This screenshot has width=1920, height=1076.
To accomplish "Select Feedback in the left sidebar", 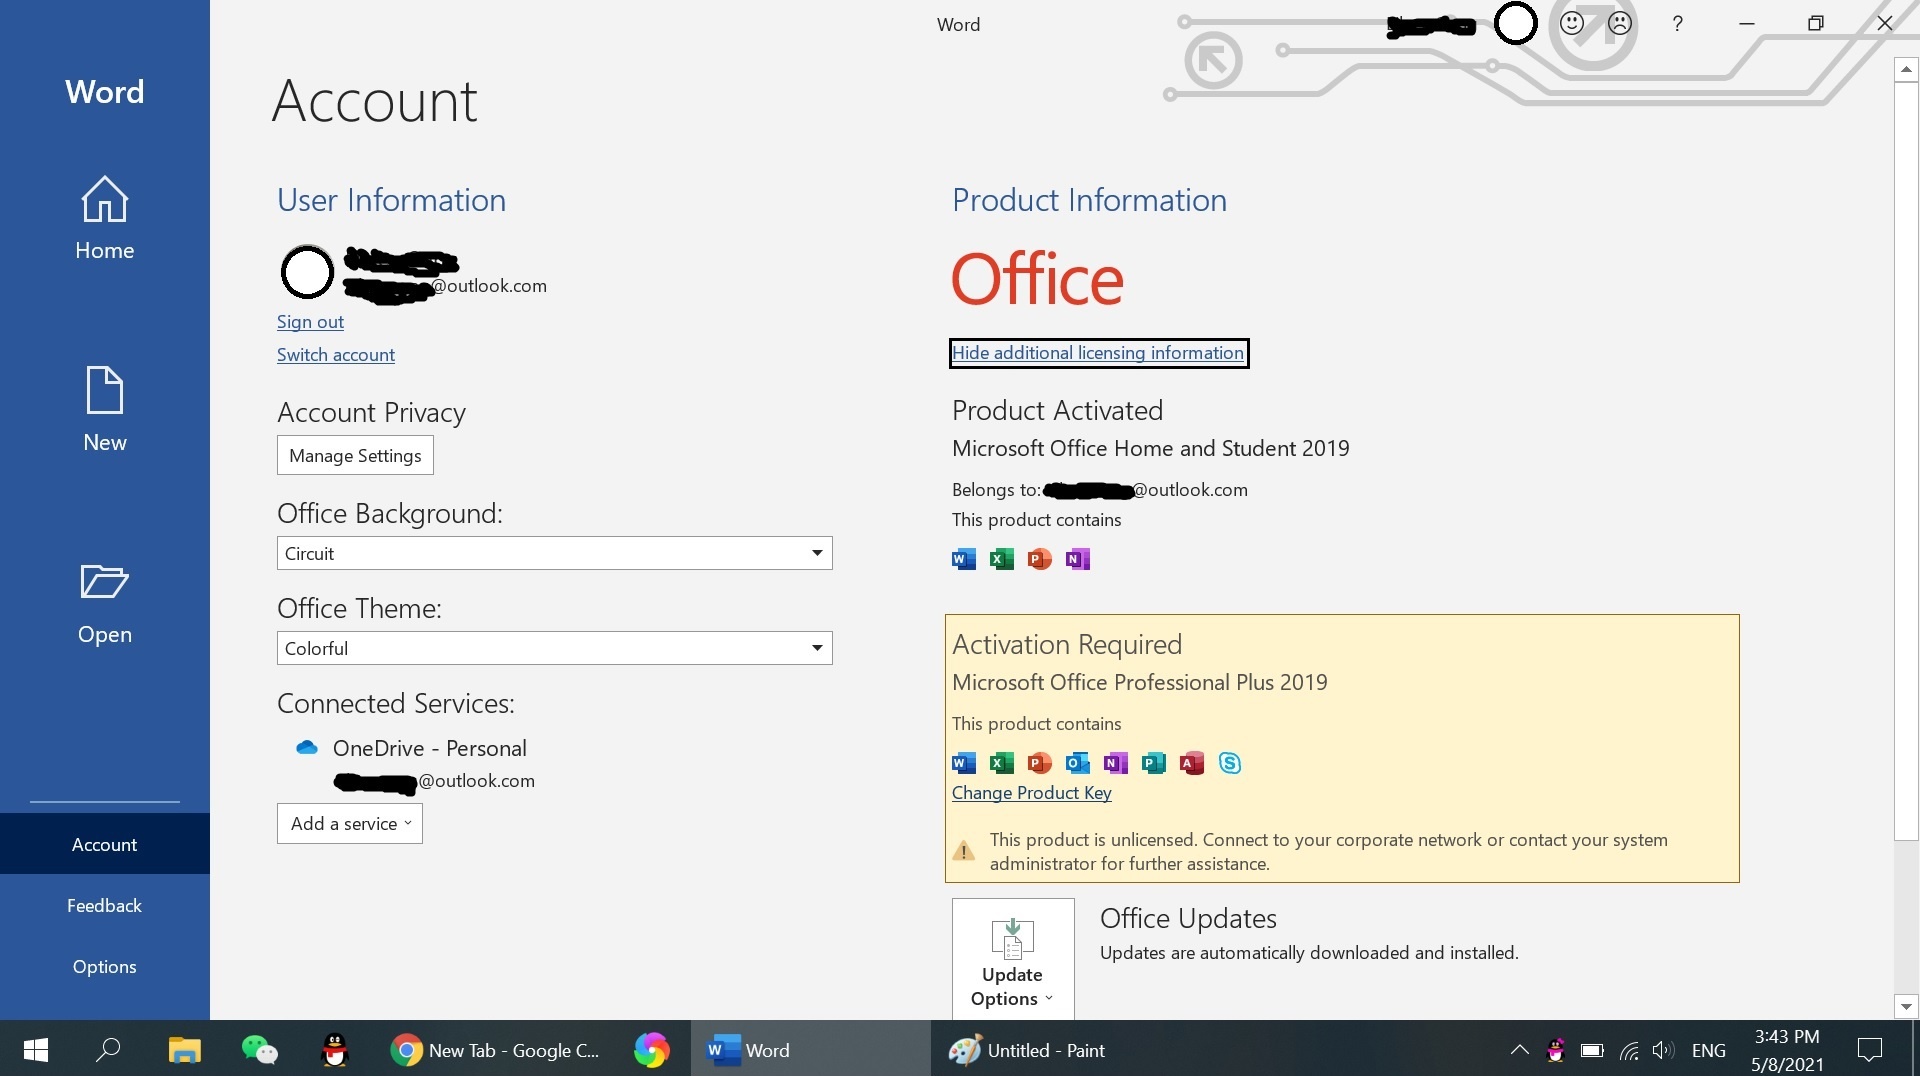I will point(105,905).
